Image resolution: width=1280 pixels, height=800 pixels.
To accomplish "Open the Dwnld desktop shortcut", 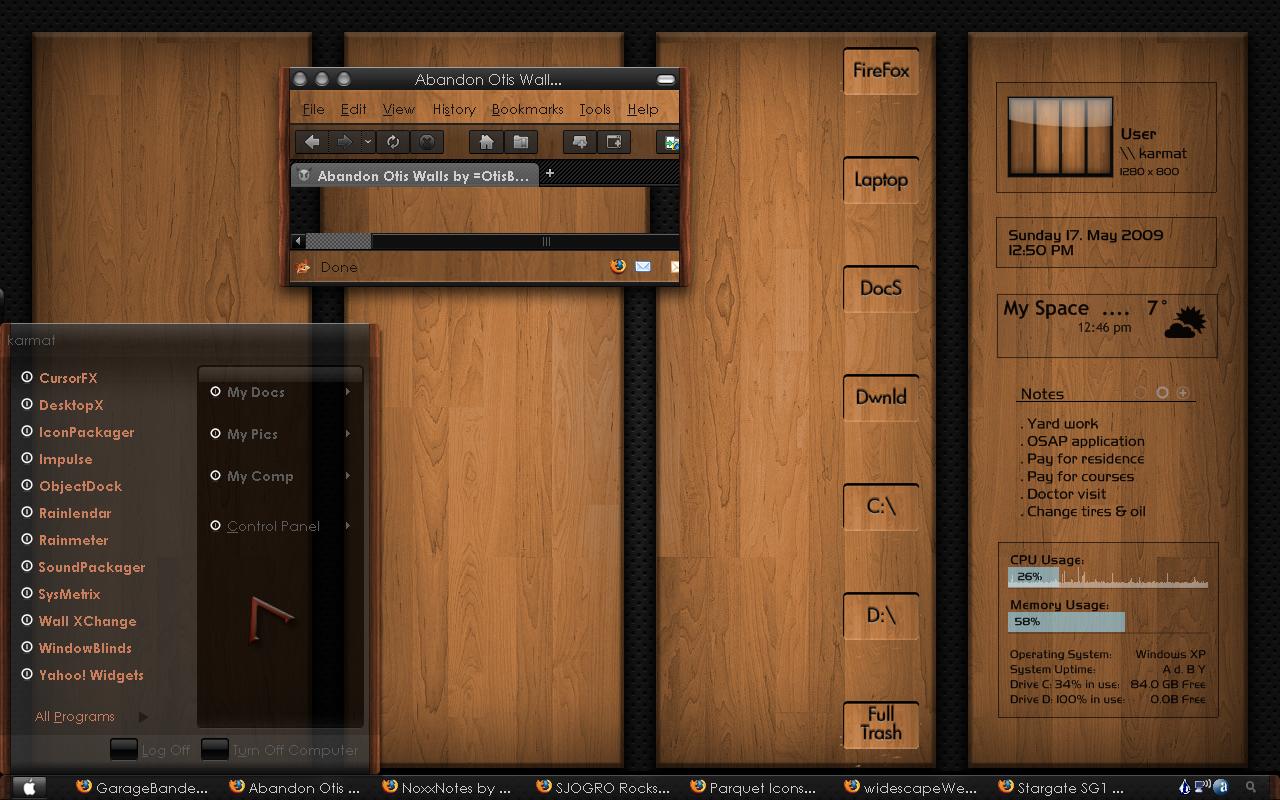I will pos(881,397).
